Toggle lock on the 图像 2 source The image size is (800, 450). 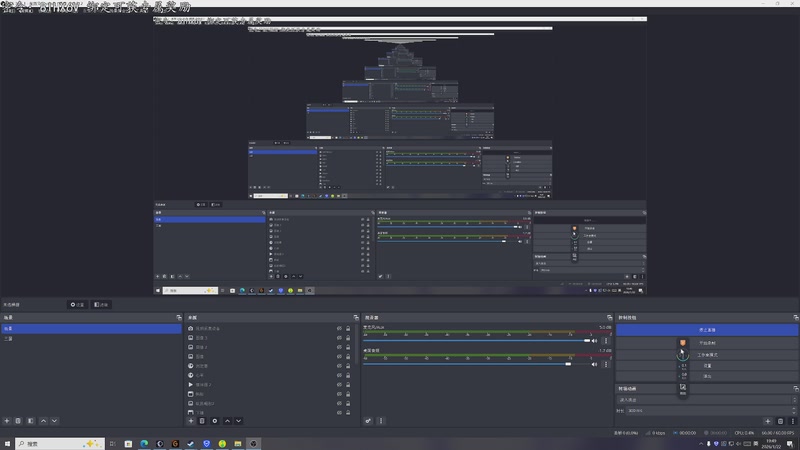tap(348, 347)
